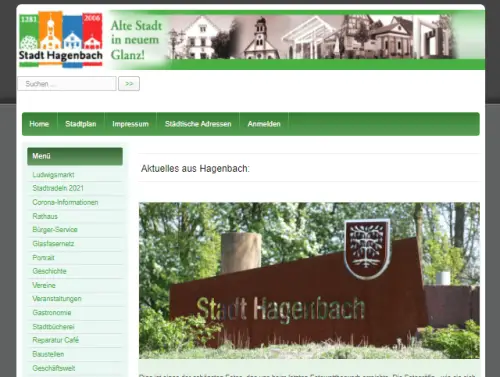Image resolution: width=500 pixels, height=377 pixels.
Task: Select Glasfasernetz in the sidebar menu
Action: (53, 244)
